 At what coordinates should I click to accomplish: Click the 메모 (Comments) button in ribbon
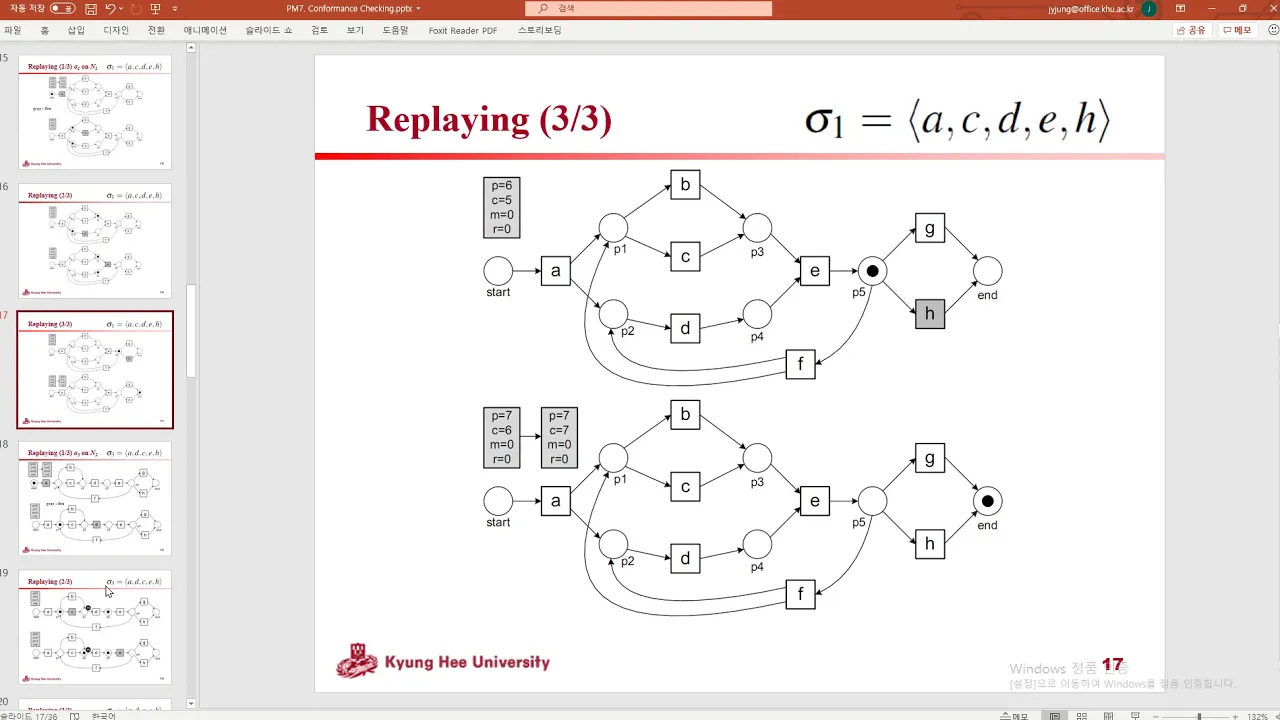click(x=1237, y=30)
